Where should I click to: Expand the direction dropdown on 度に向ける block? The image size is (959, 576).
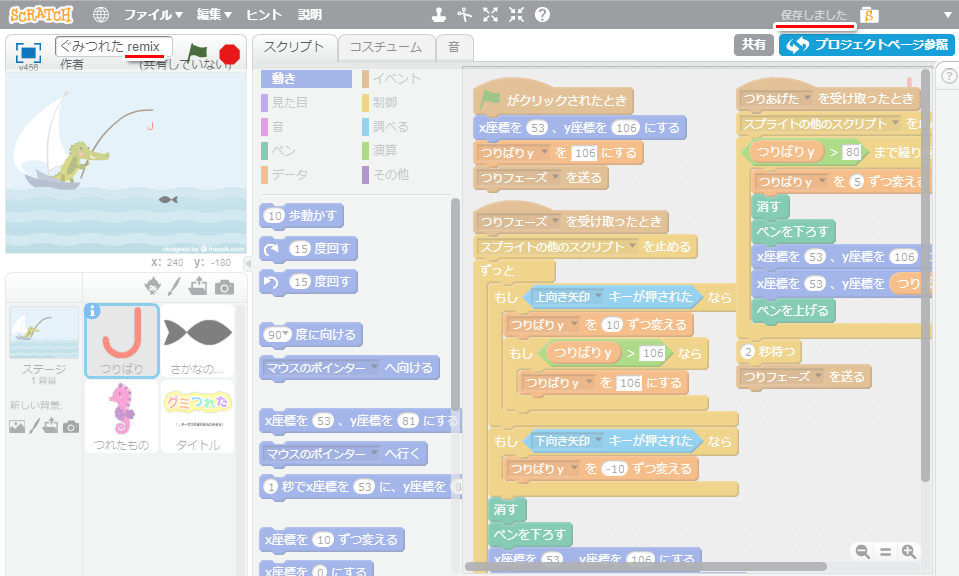(286, 334)
